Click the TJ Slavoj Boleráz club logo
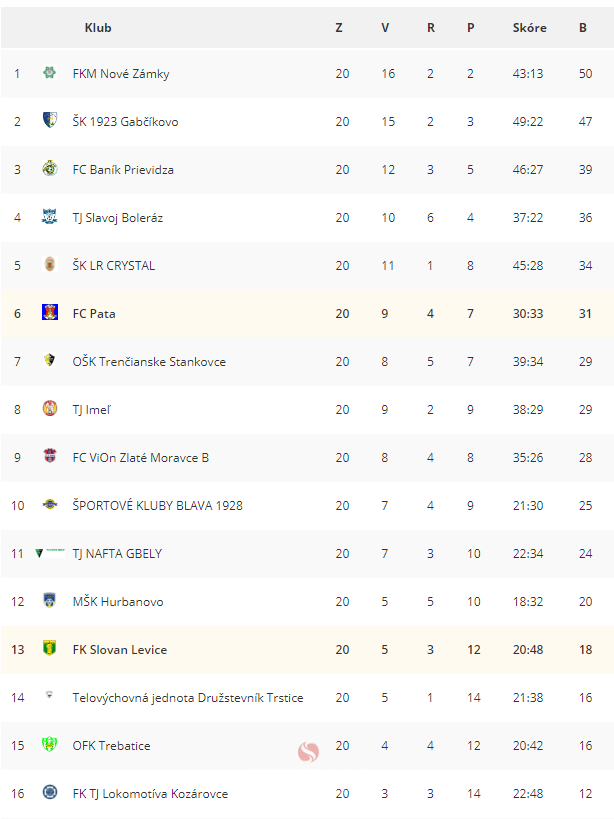Viewport: 614px width, 819px height. (x=50, y=216)
